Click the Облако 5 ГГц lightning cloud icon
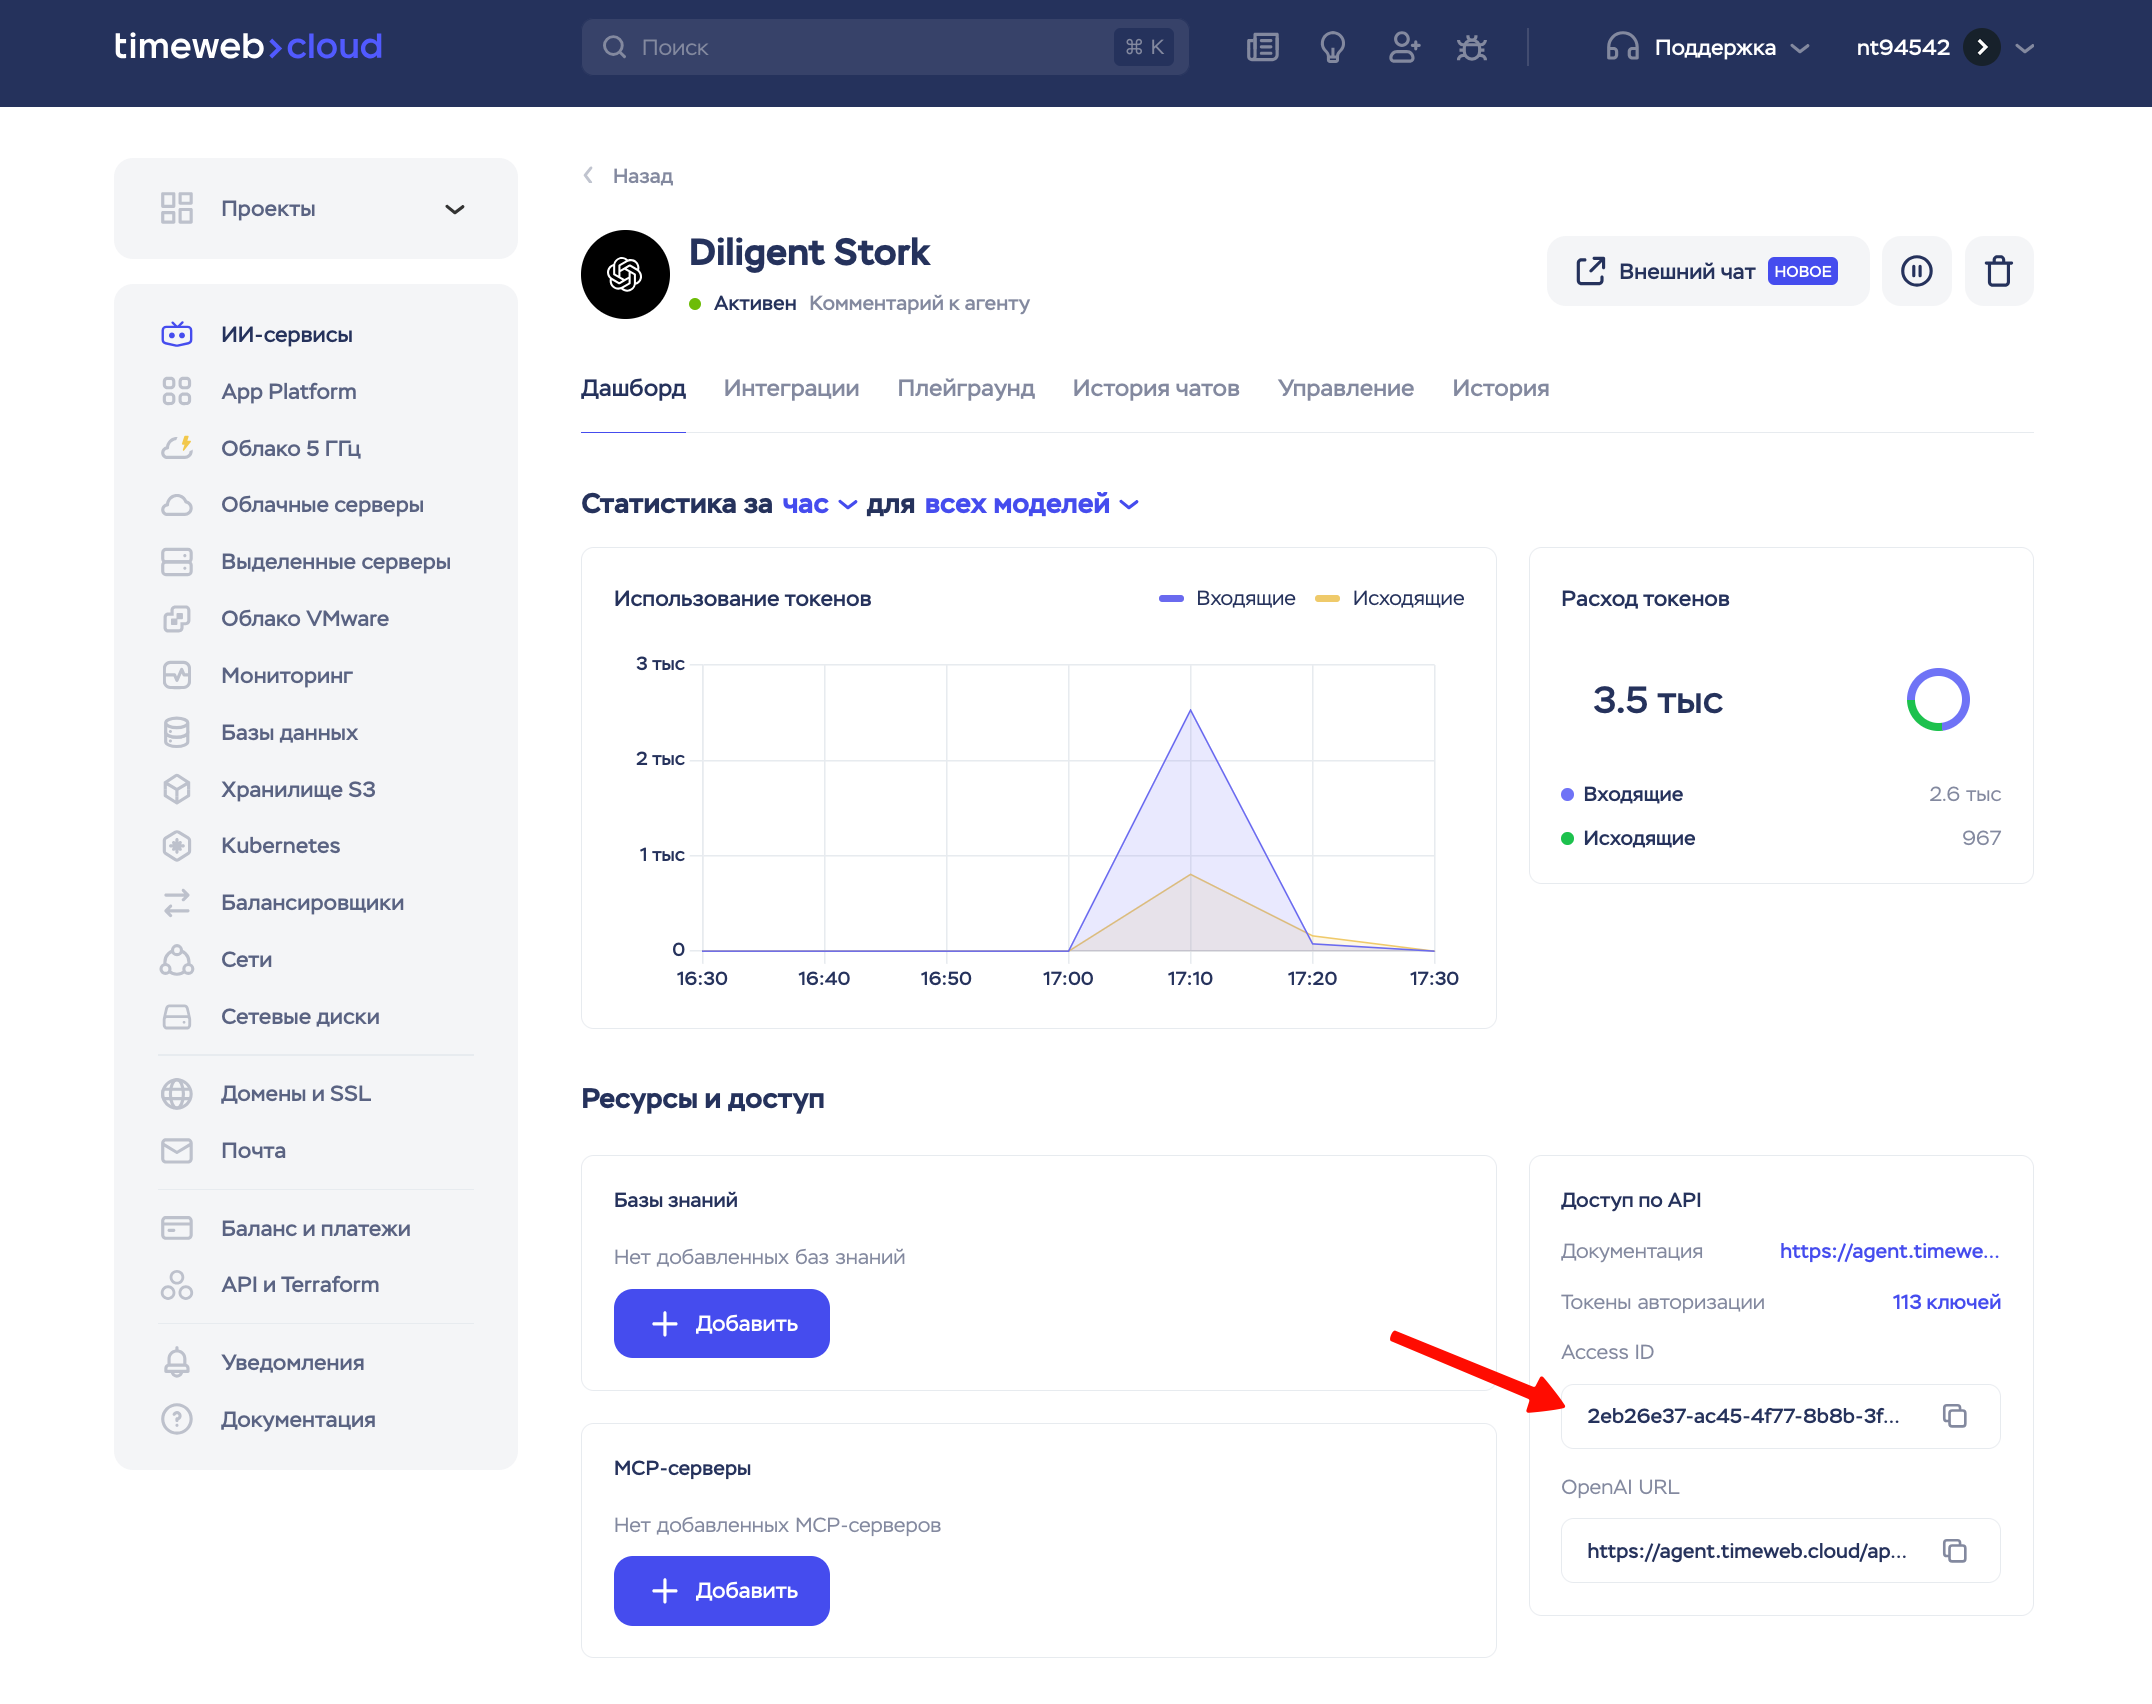The height and width of the screenshot is (1704, 2152). click(177, 448)
